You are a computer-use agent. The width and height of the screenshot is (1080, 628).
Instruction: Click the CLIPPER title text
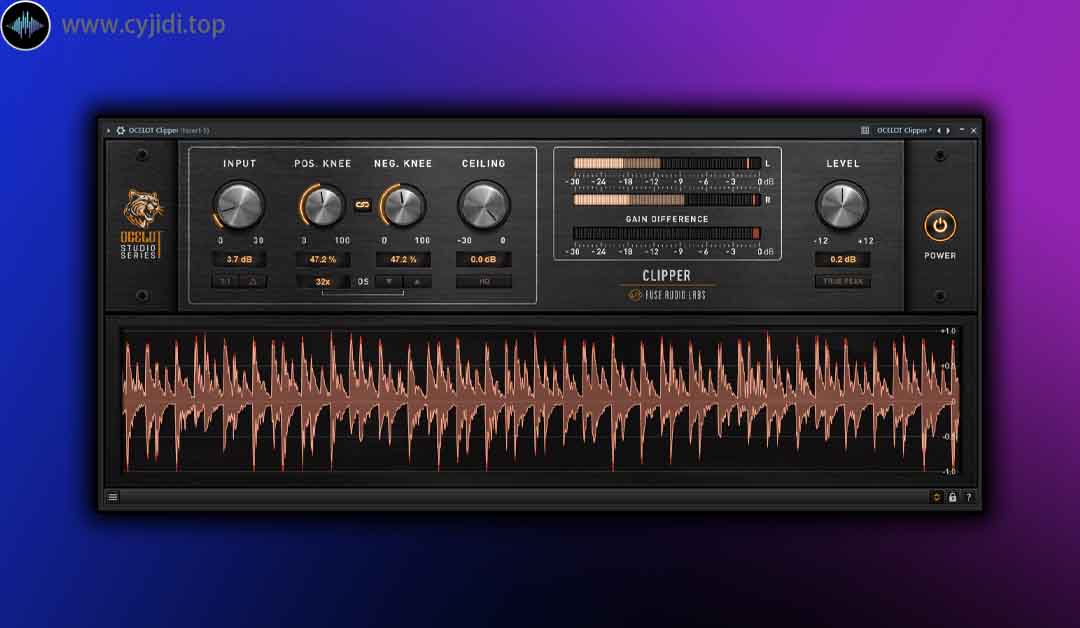coord(666,275)
